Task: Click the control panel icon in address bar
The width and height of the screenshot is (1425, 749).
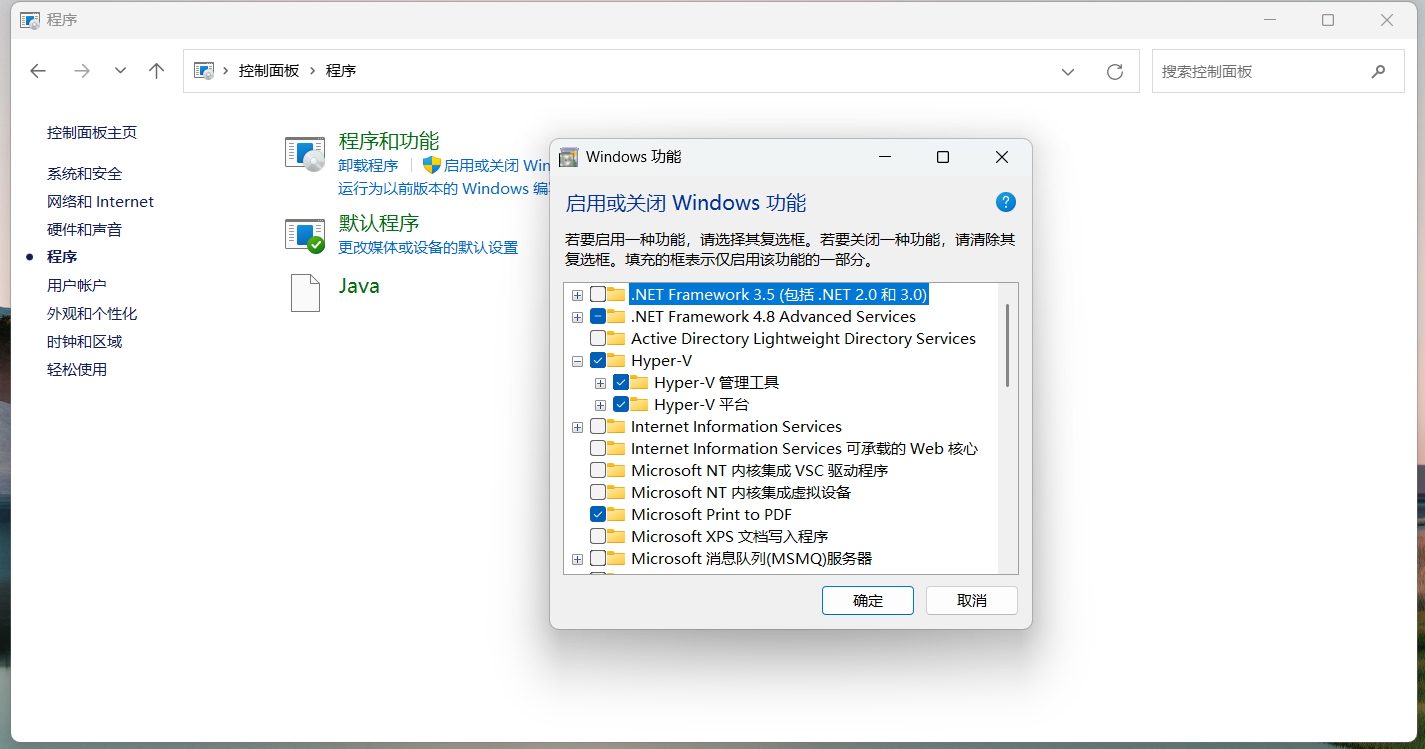Action: [204, 71]
